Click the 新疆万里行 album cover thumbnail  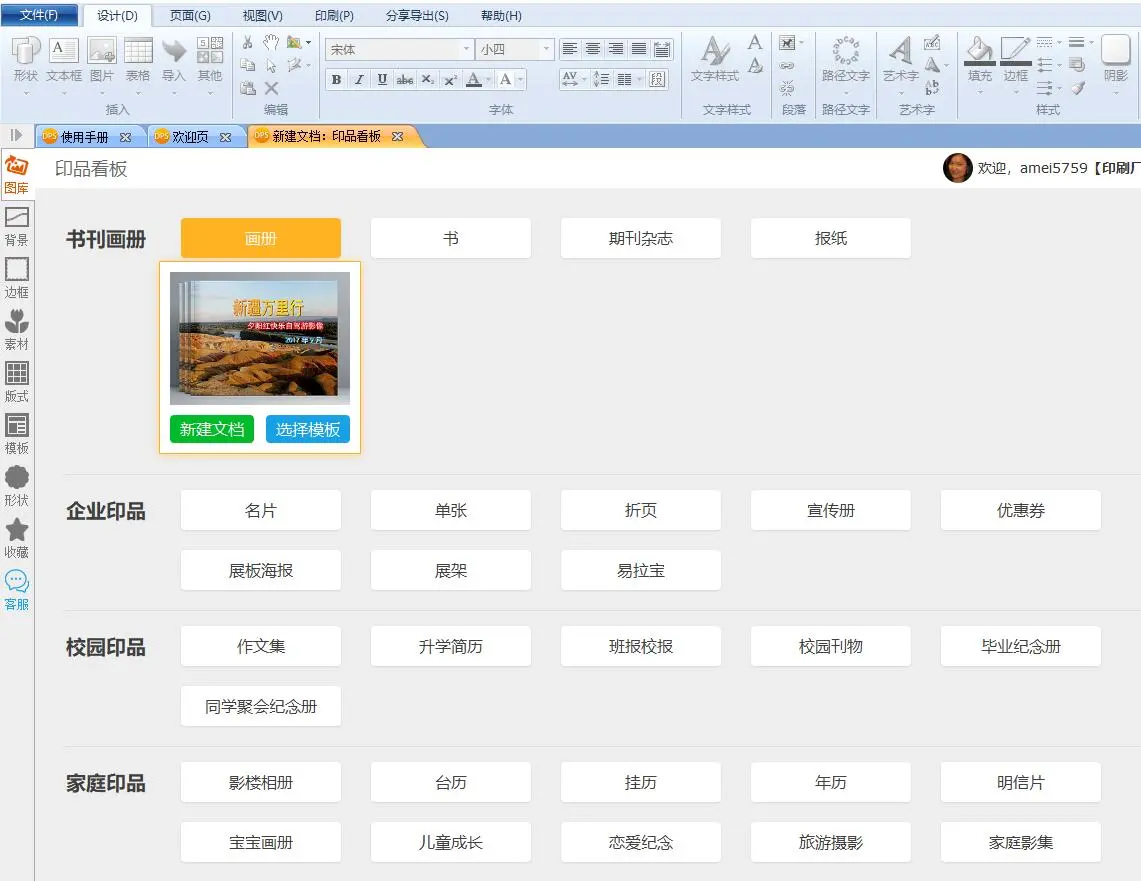pyautogui.click(x=260, y=338)
